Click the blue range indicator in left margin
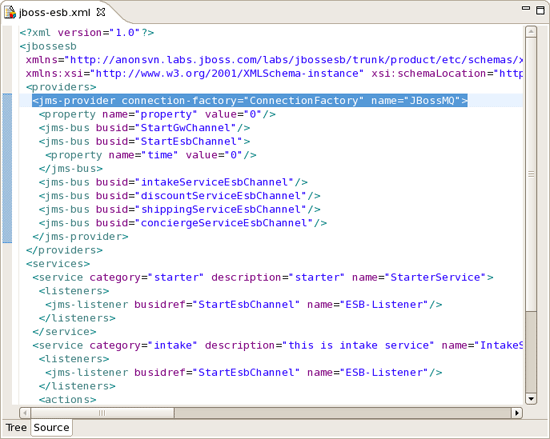Viewport: 550px width, 439px height. pyautogui.click(x=7, y=168)
